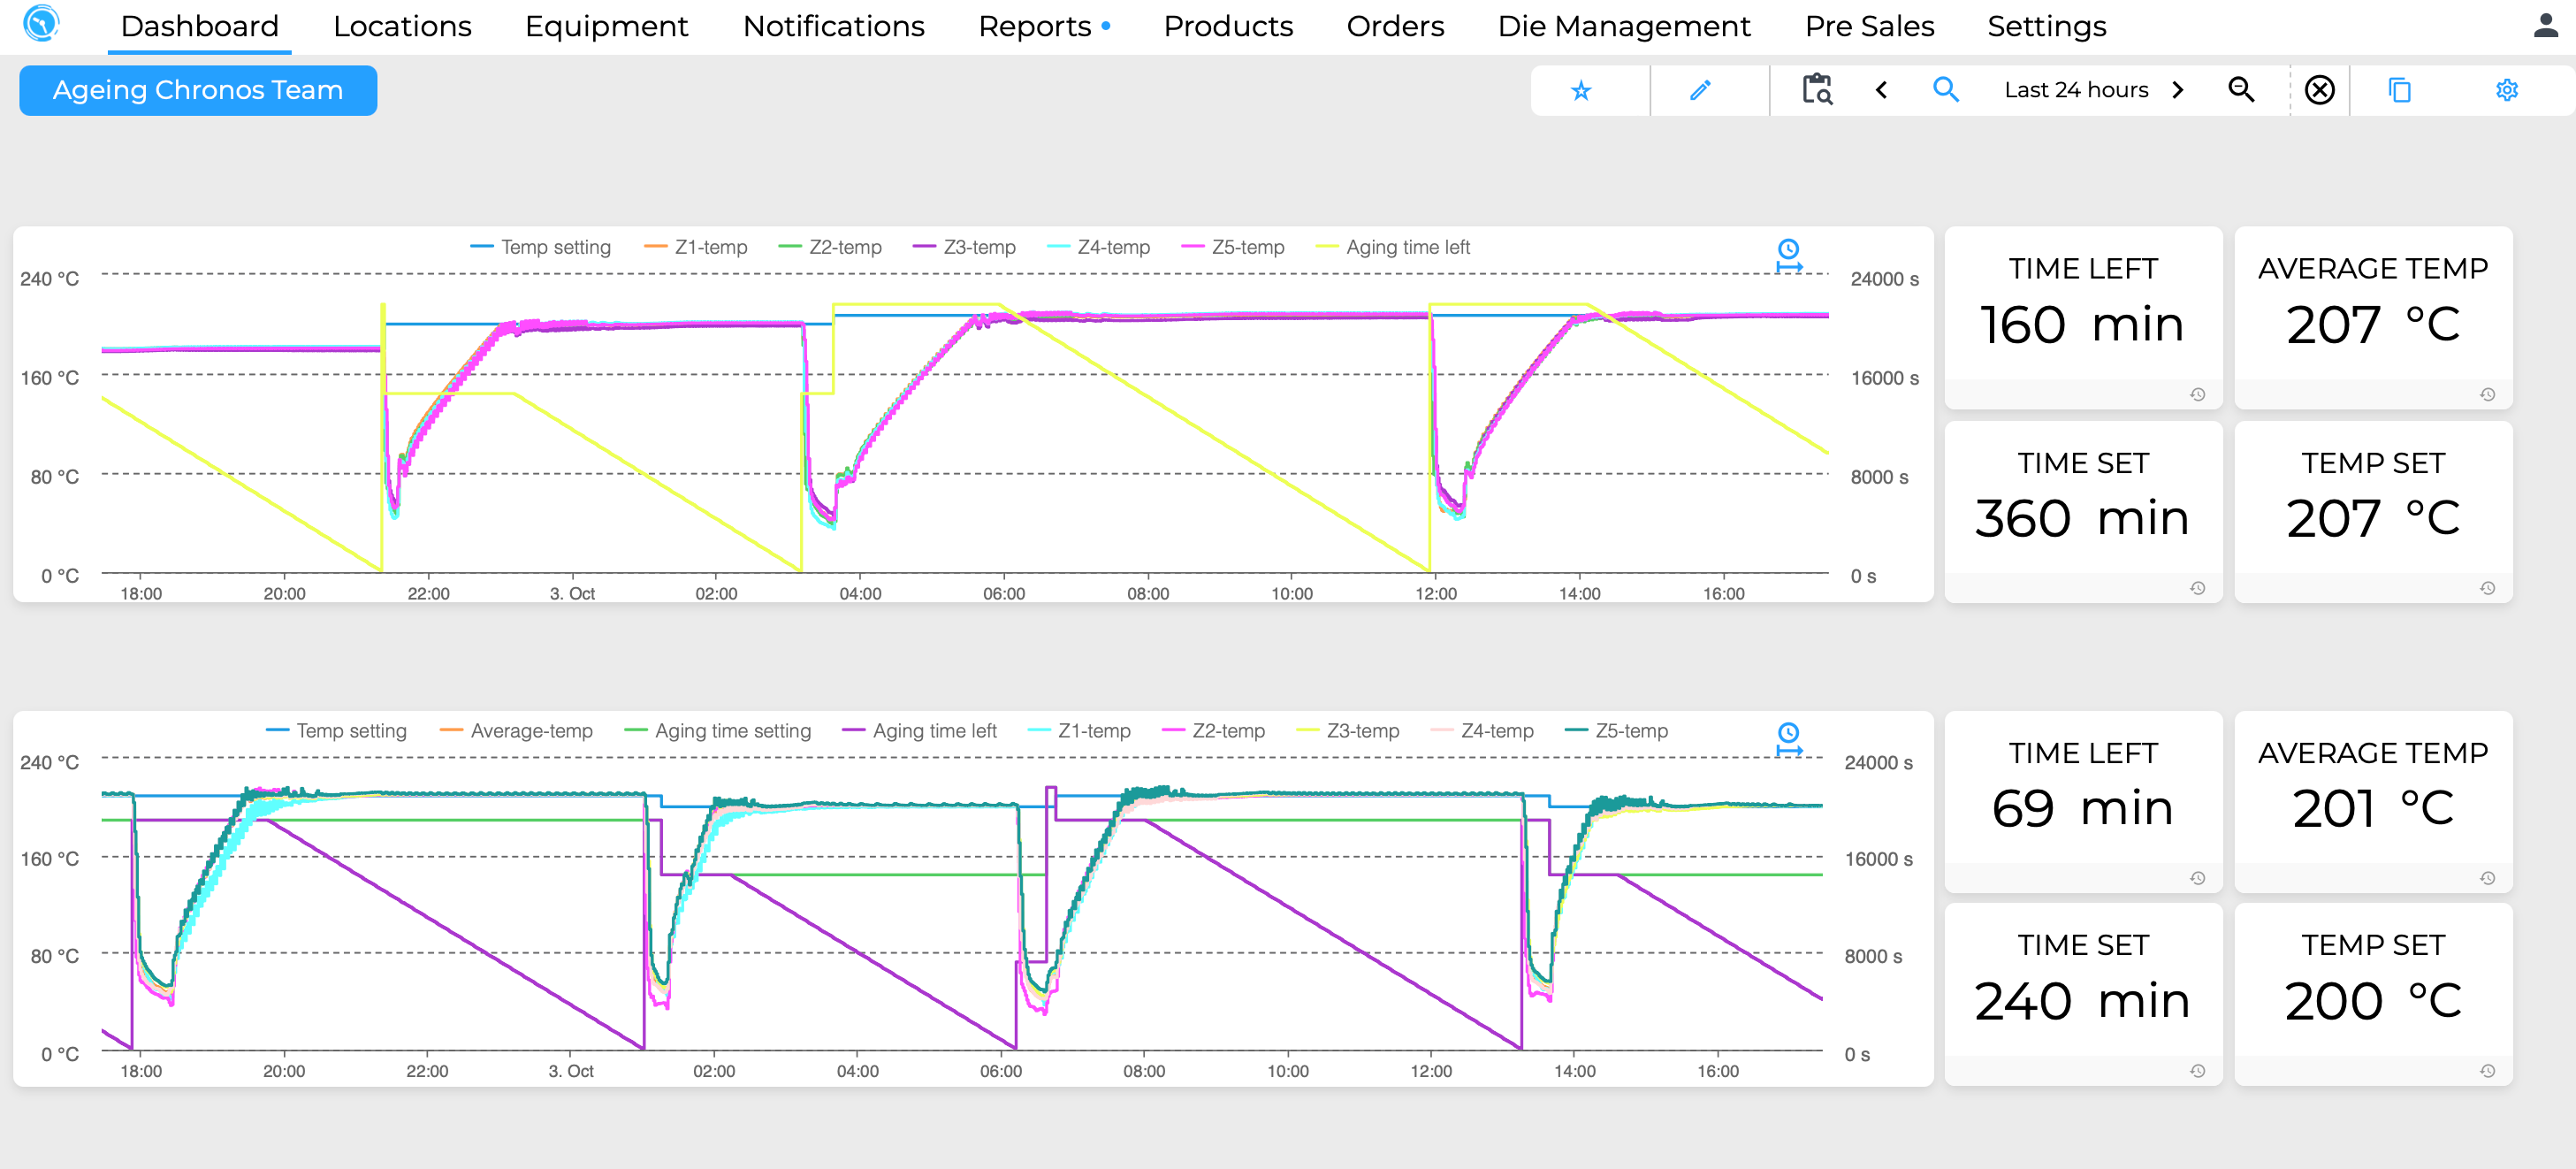Mark dashboard as favorite with star icon
Screen dimensions: 2576x1169
(x=1580, y=91)
